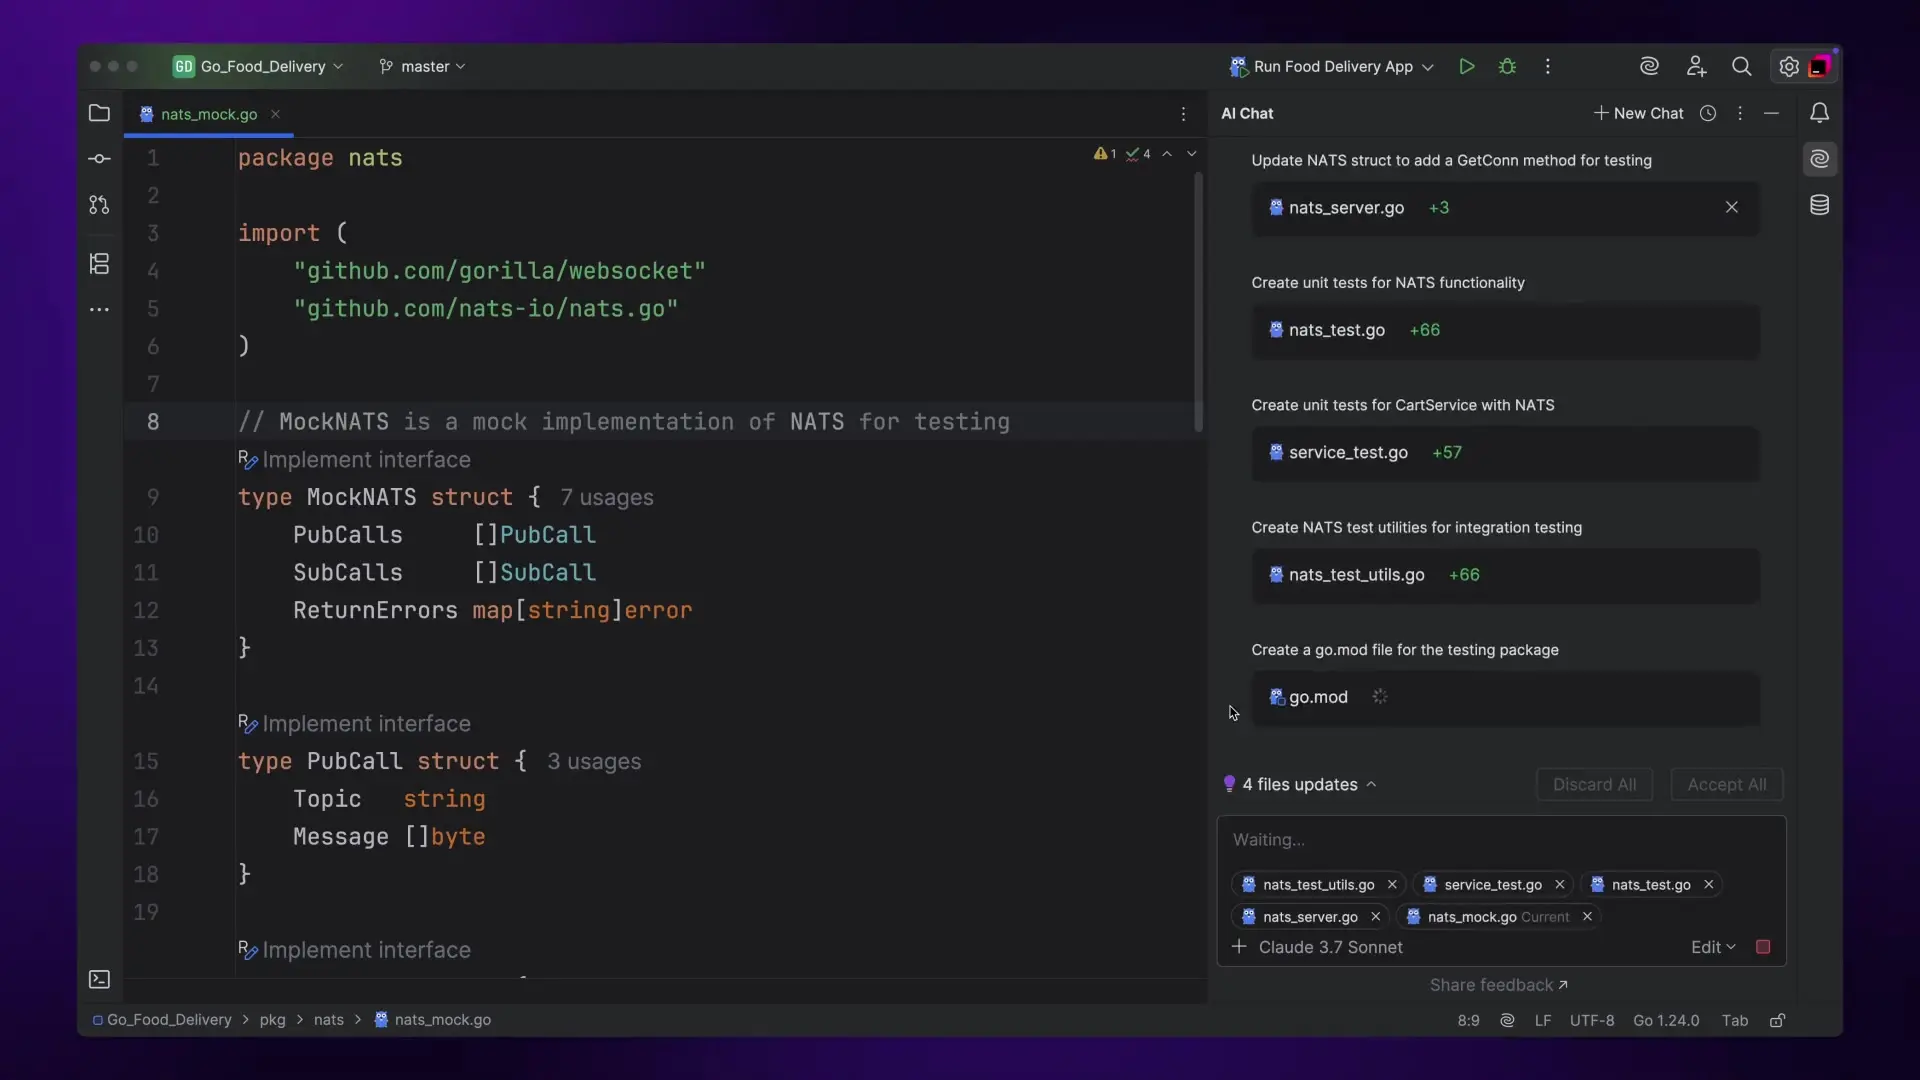Switch to nats_mock.go editor tab
Screen dimensions: 1920x1080
pos(209,114)
